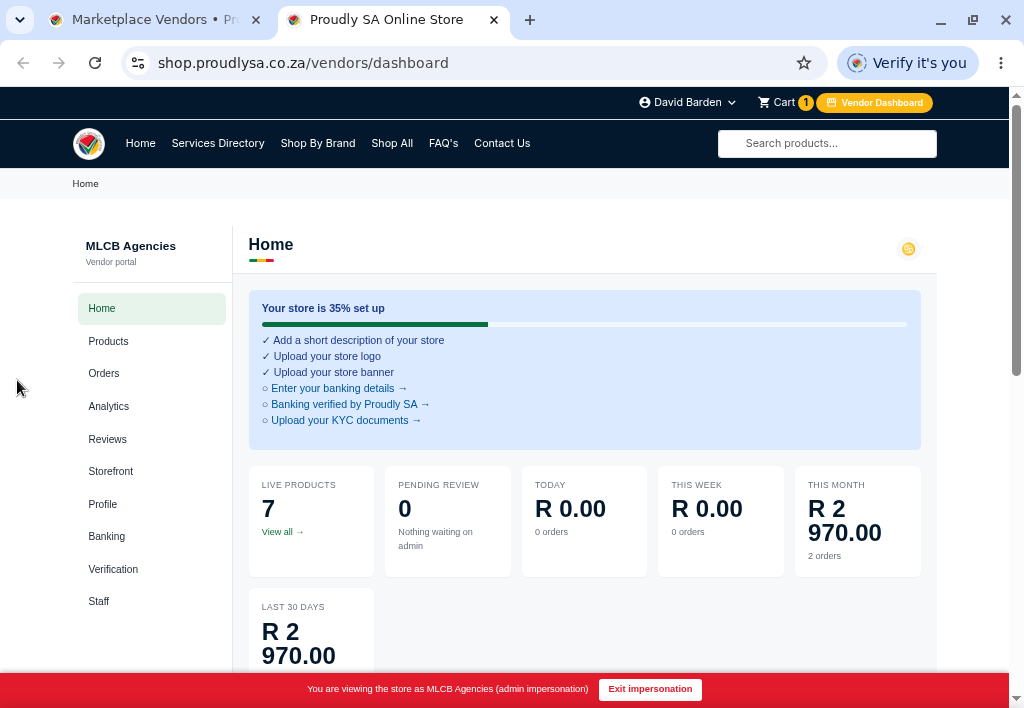This screenshot has height=708, width=1024.
Task: Go back to the previous page
Action: pos(23,63)
